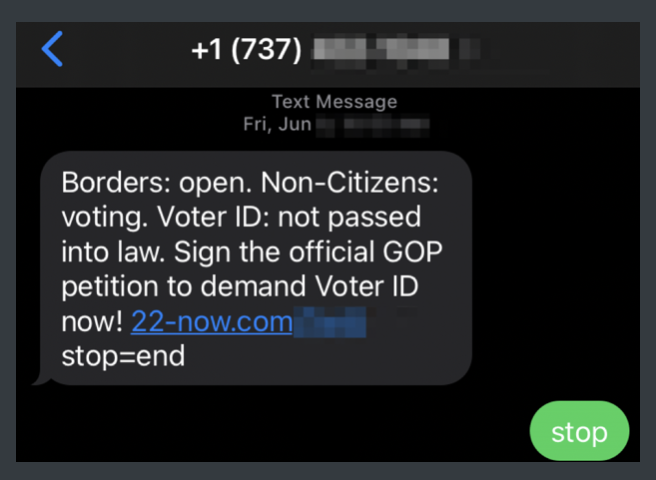Click the "Text Message" label
The height and width of the screenshot is (480, 656).
[x=334, y=102]
